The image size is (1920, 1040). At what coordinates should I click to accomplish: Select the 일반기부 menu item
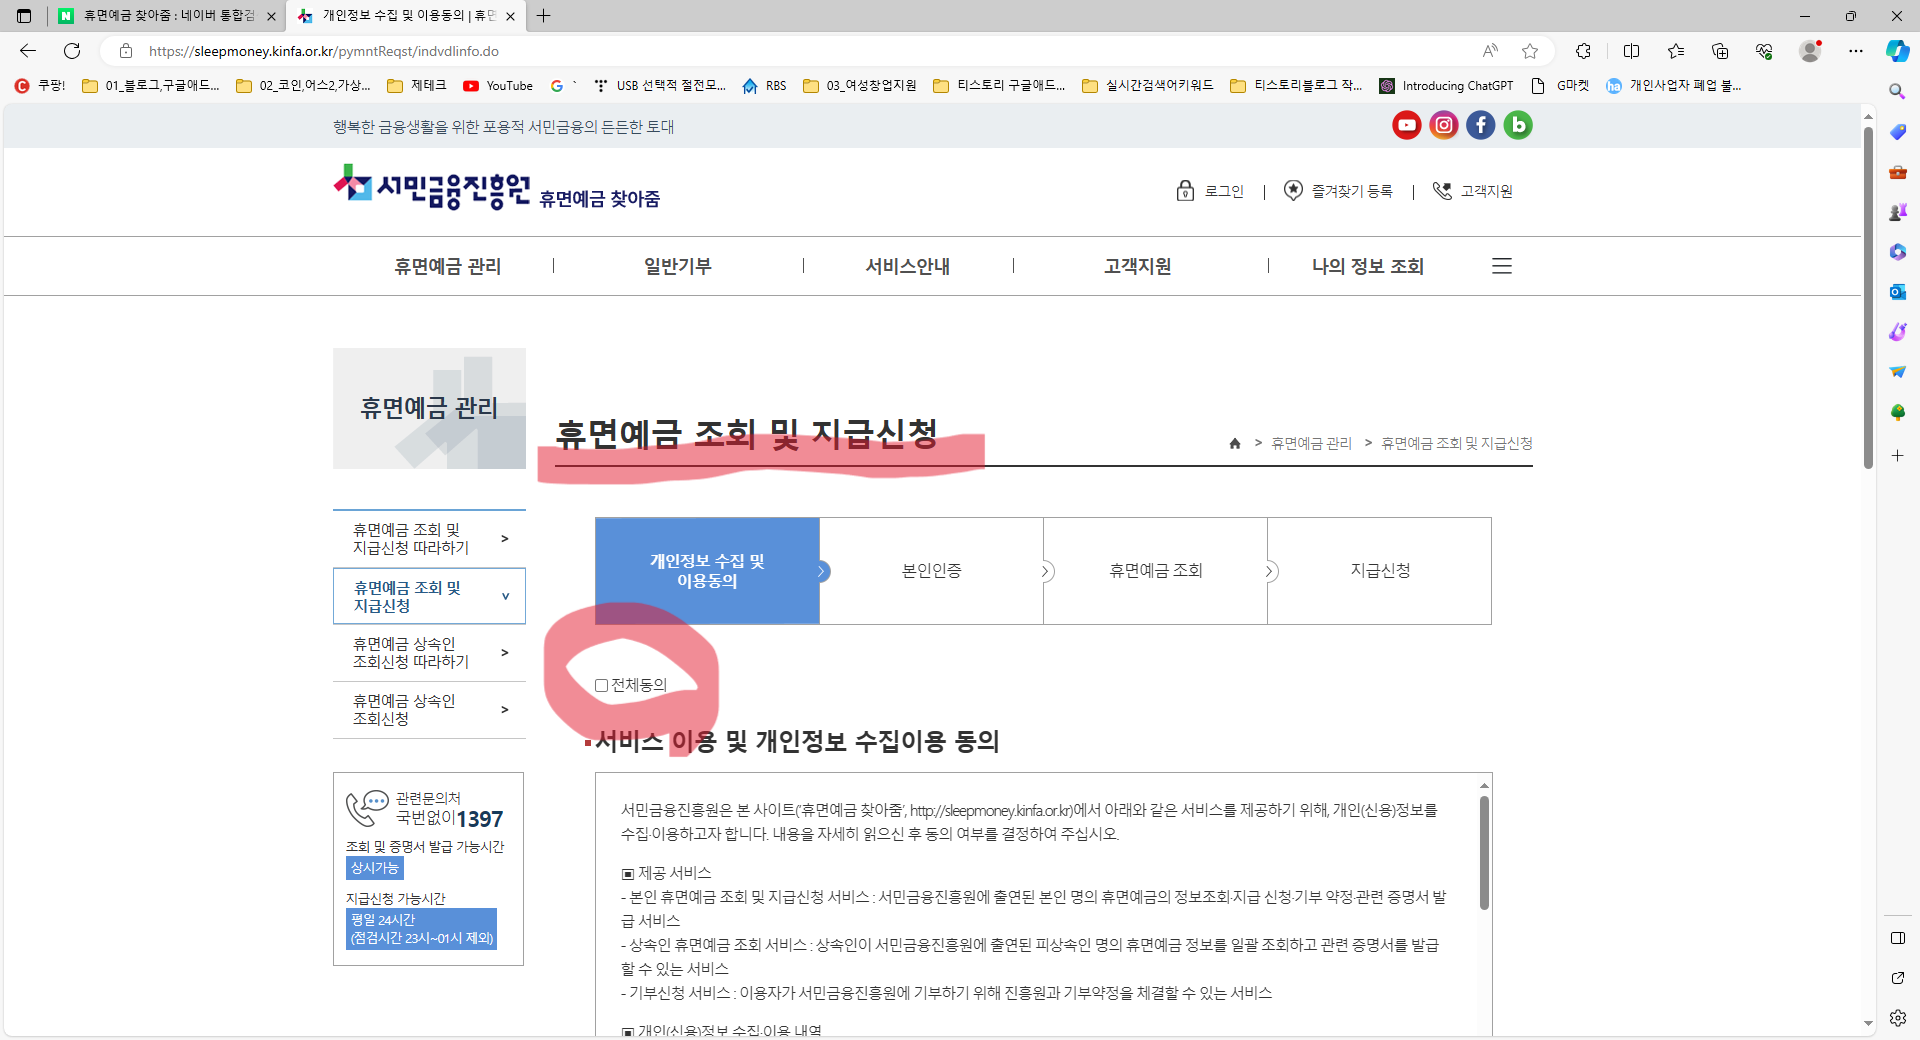tap(677, 266)
